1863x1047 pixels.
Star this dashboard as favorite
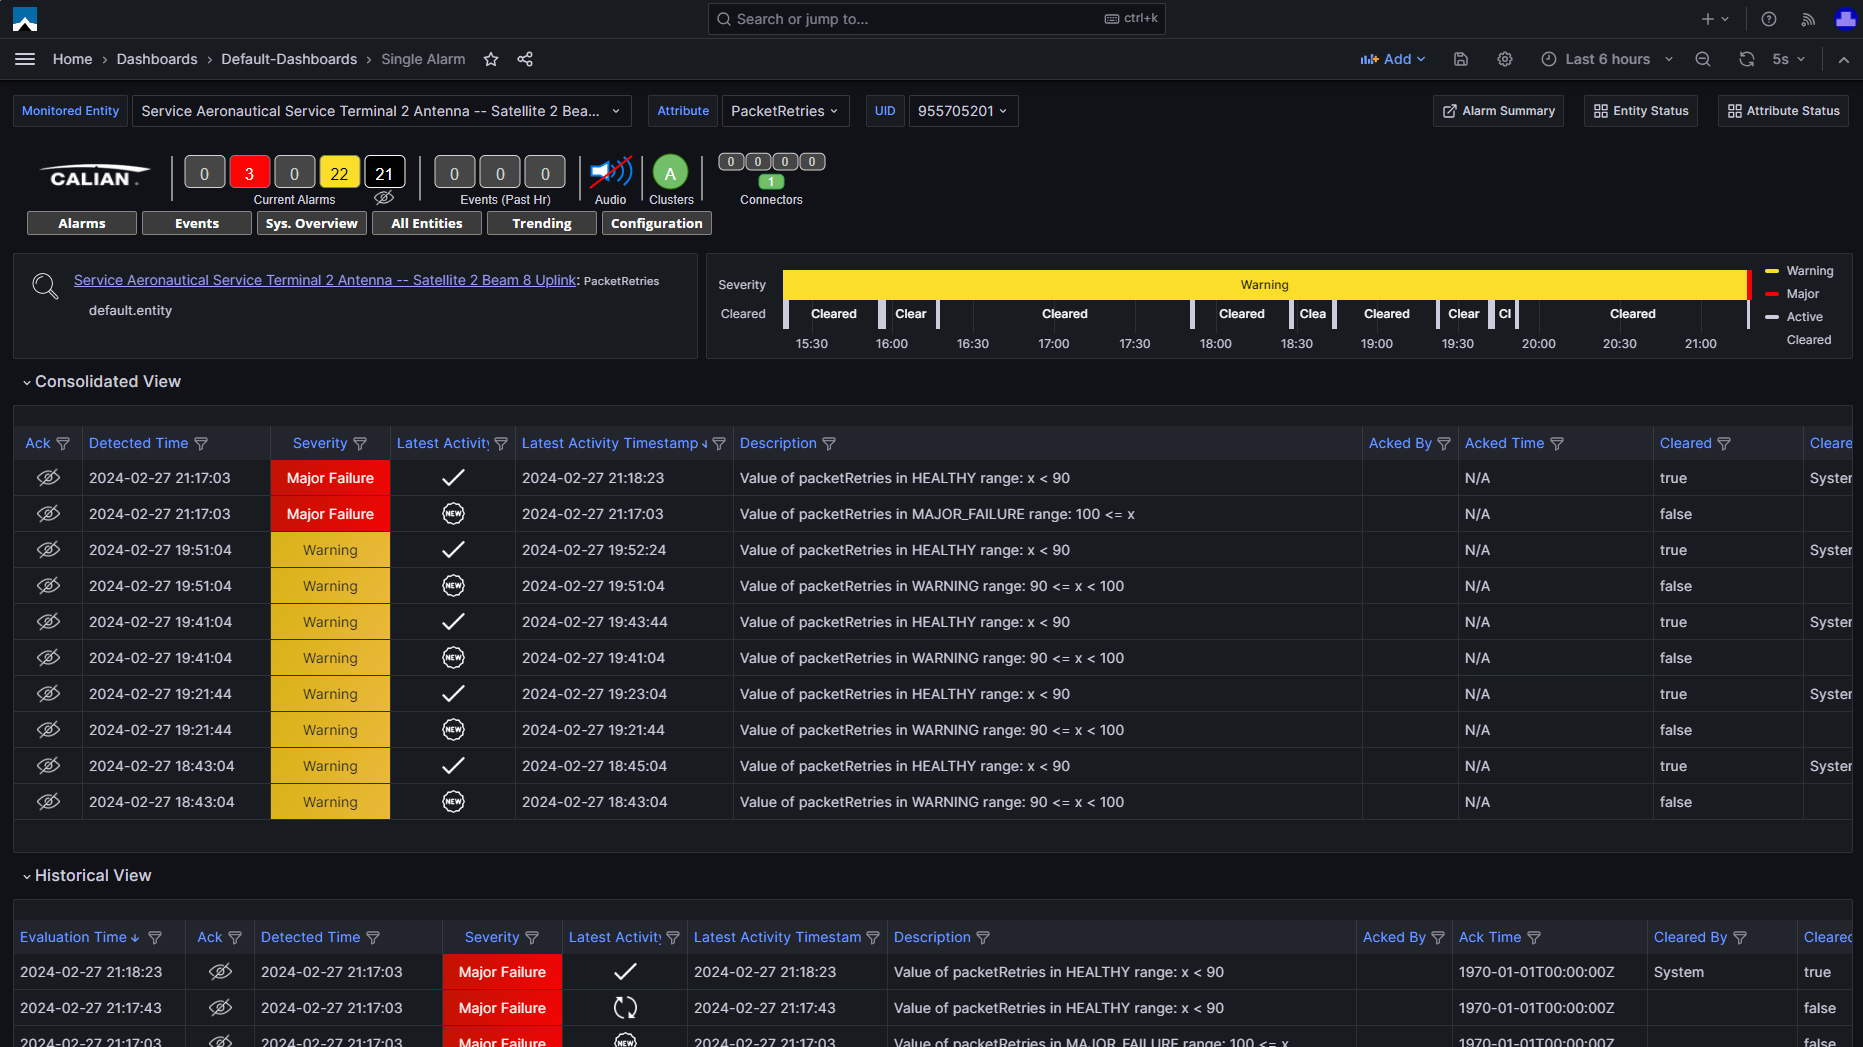[491, 59]
